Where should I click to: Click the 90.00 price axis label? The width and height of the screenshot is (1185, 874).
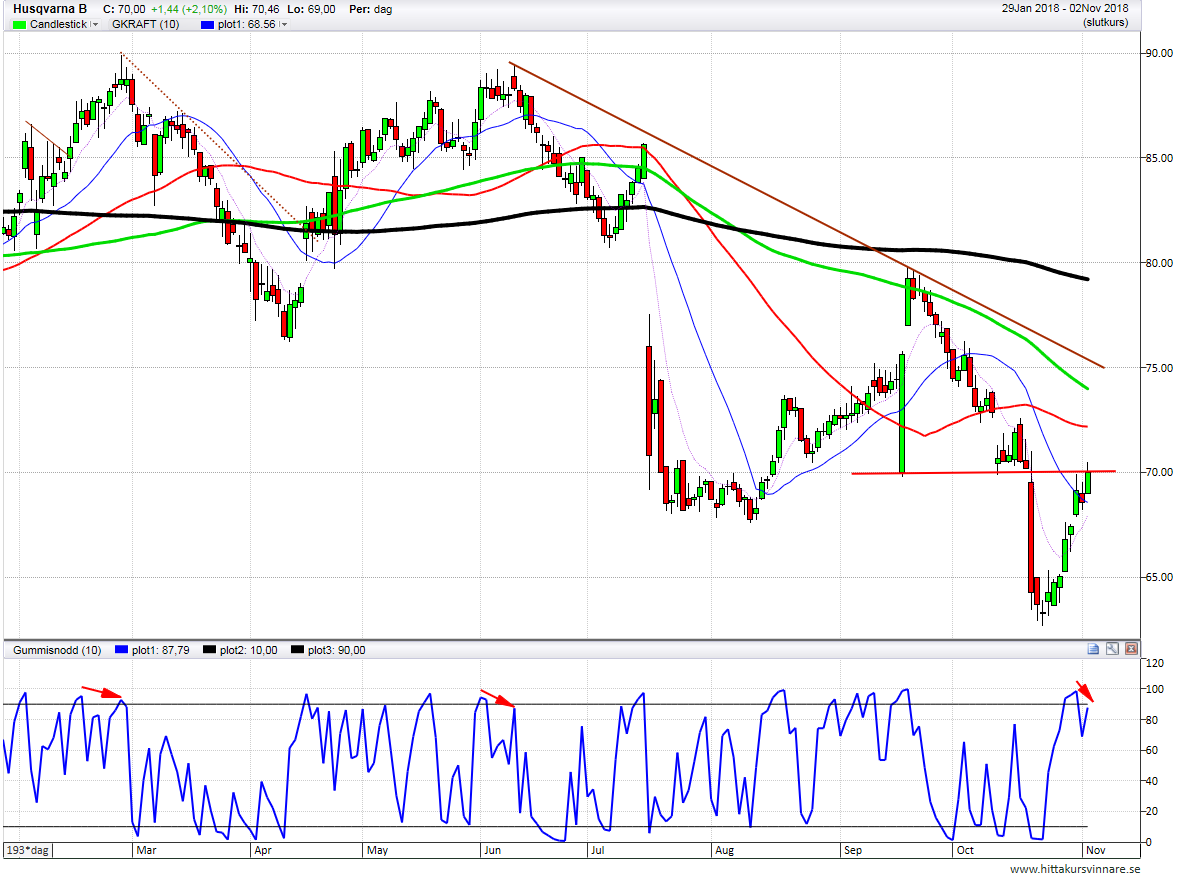point(1159,54)
